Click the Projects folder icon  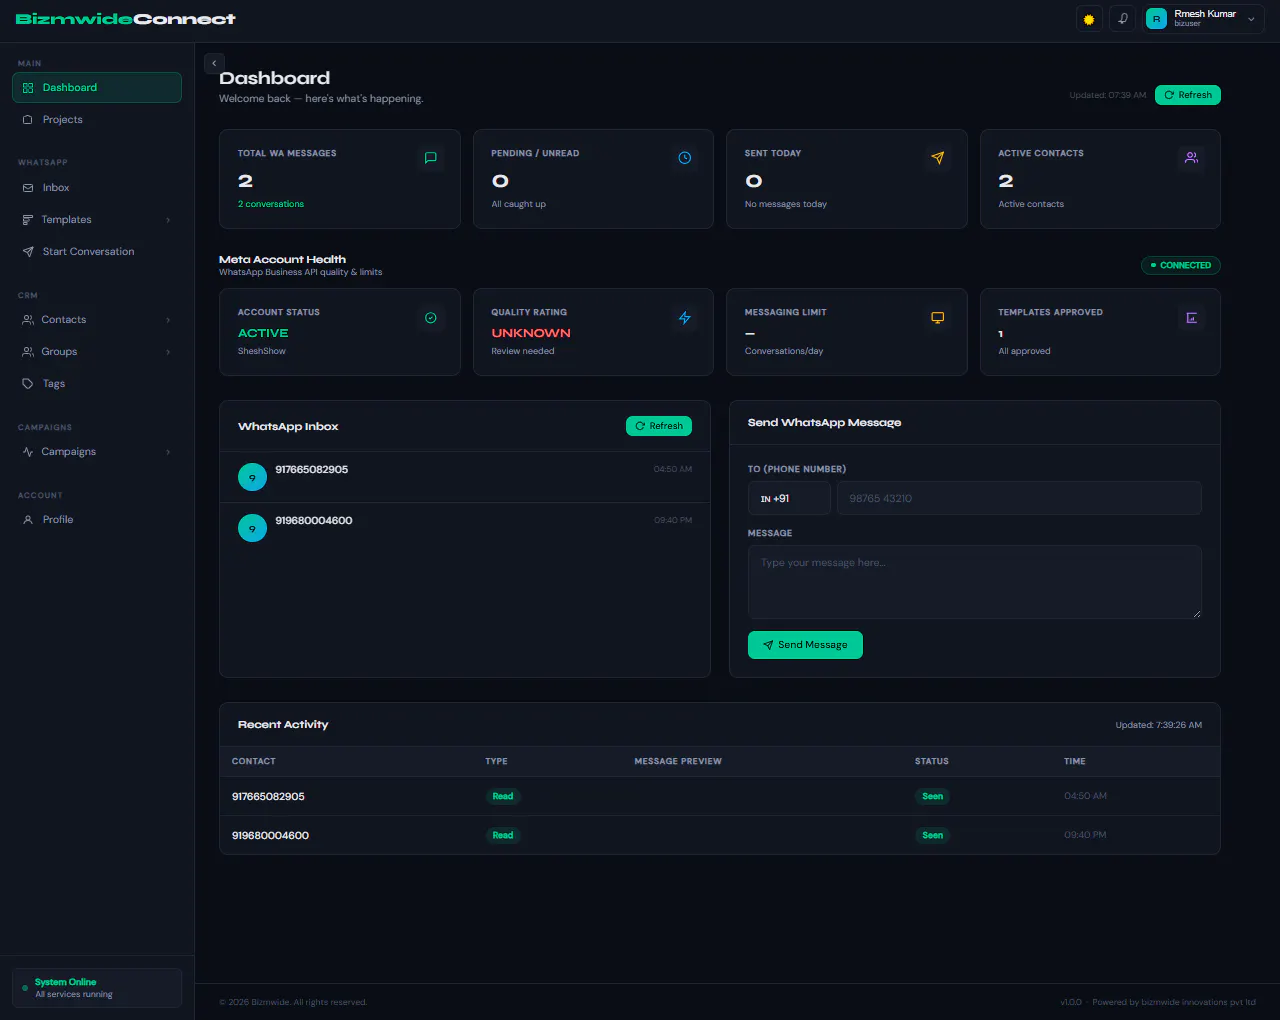coord(28,120)
